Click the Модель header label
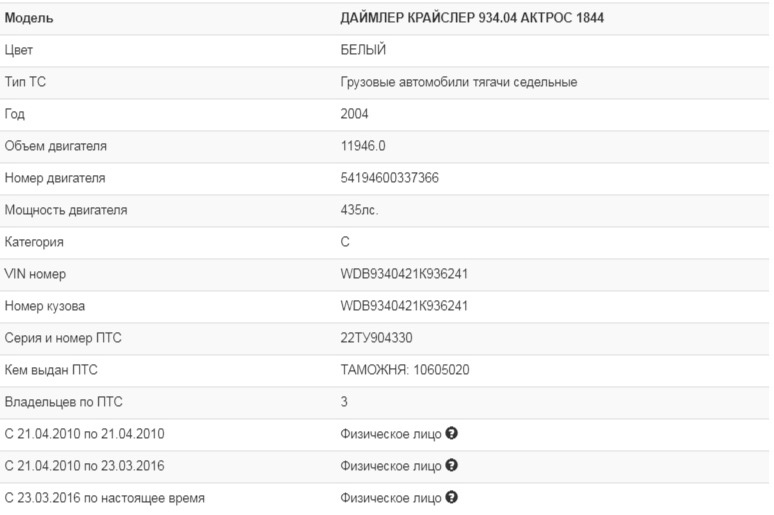This screenshot has height=515, width=774. pos(29,18)
